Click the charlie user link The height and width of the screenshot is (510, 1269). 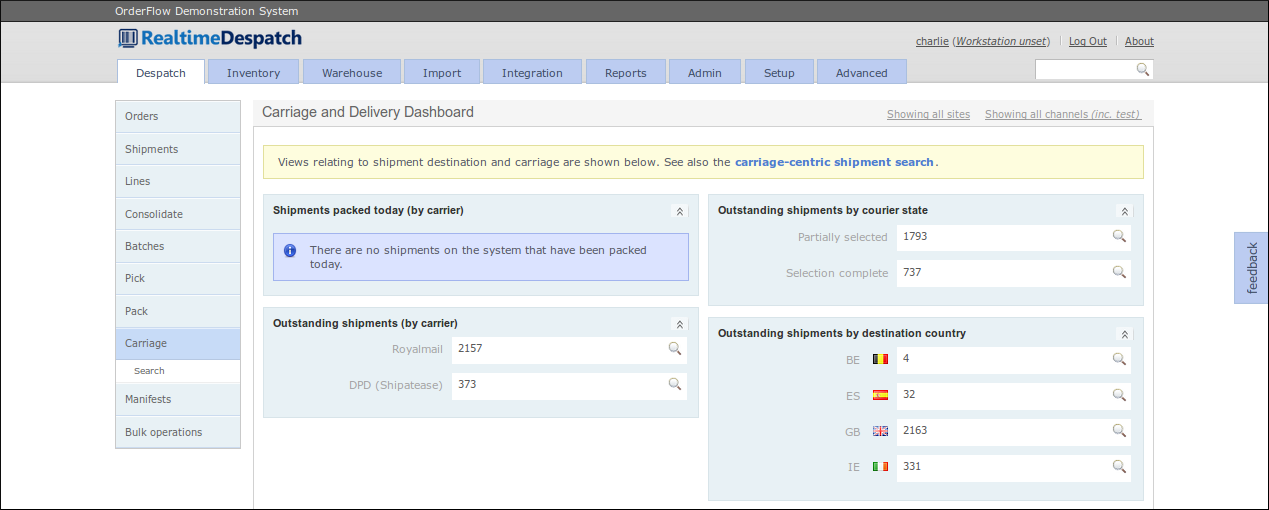[932, 41]
